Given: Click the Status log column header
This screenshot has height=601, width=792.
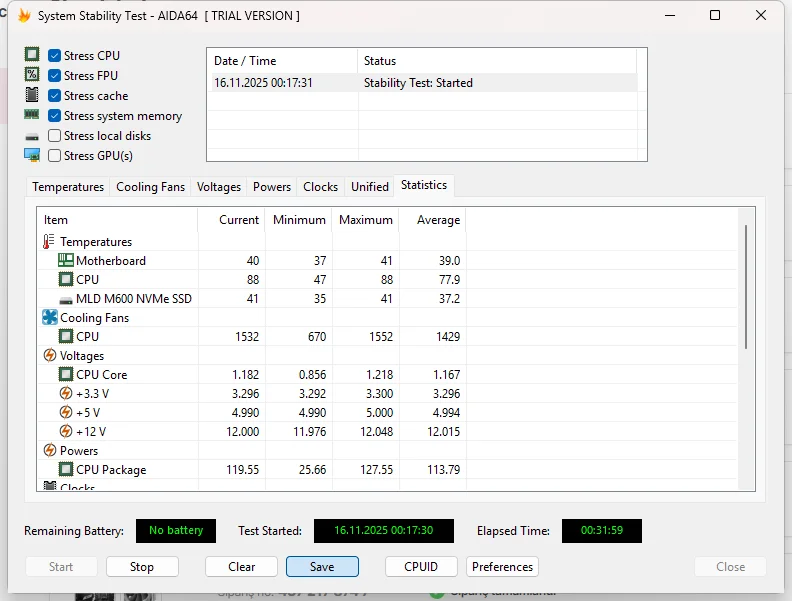Looking at the screenshot, I should click(x=497, y=61).
